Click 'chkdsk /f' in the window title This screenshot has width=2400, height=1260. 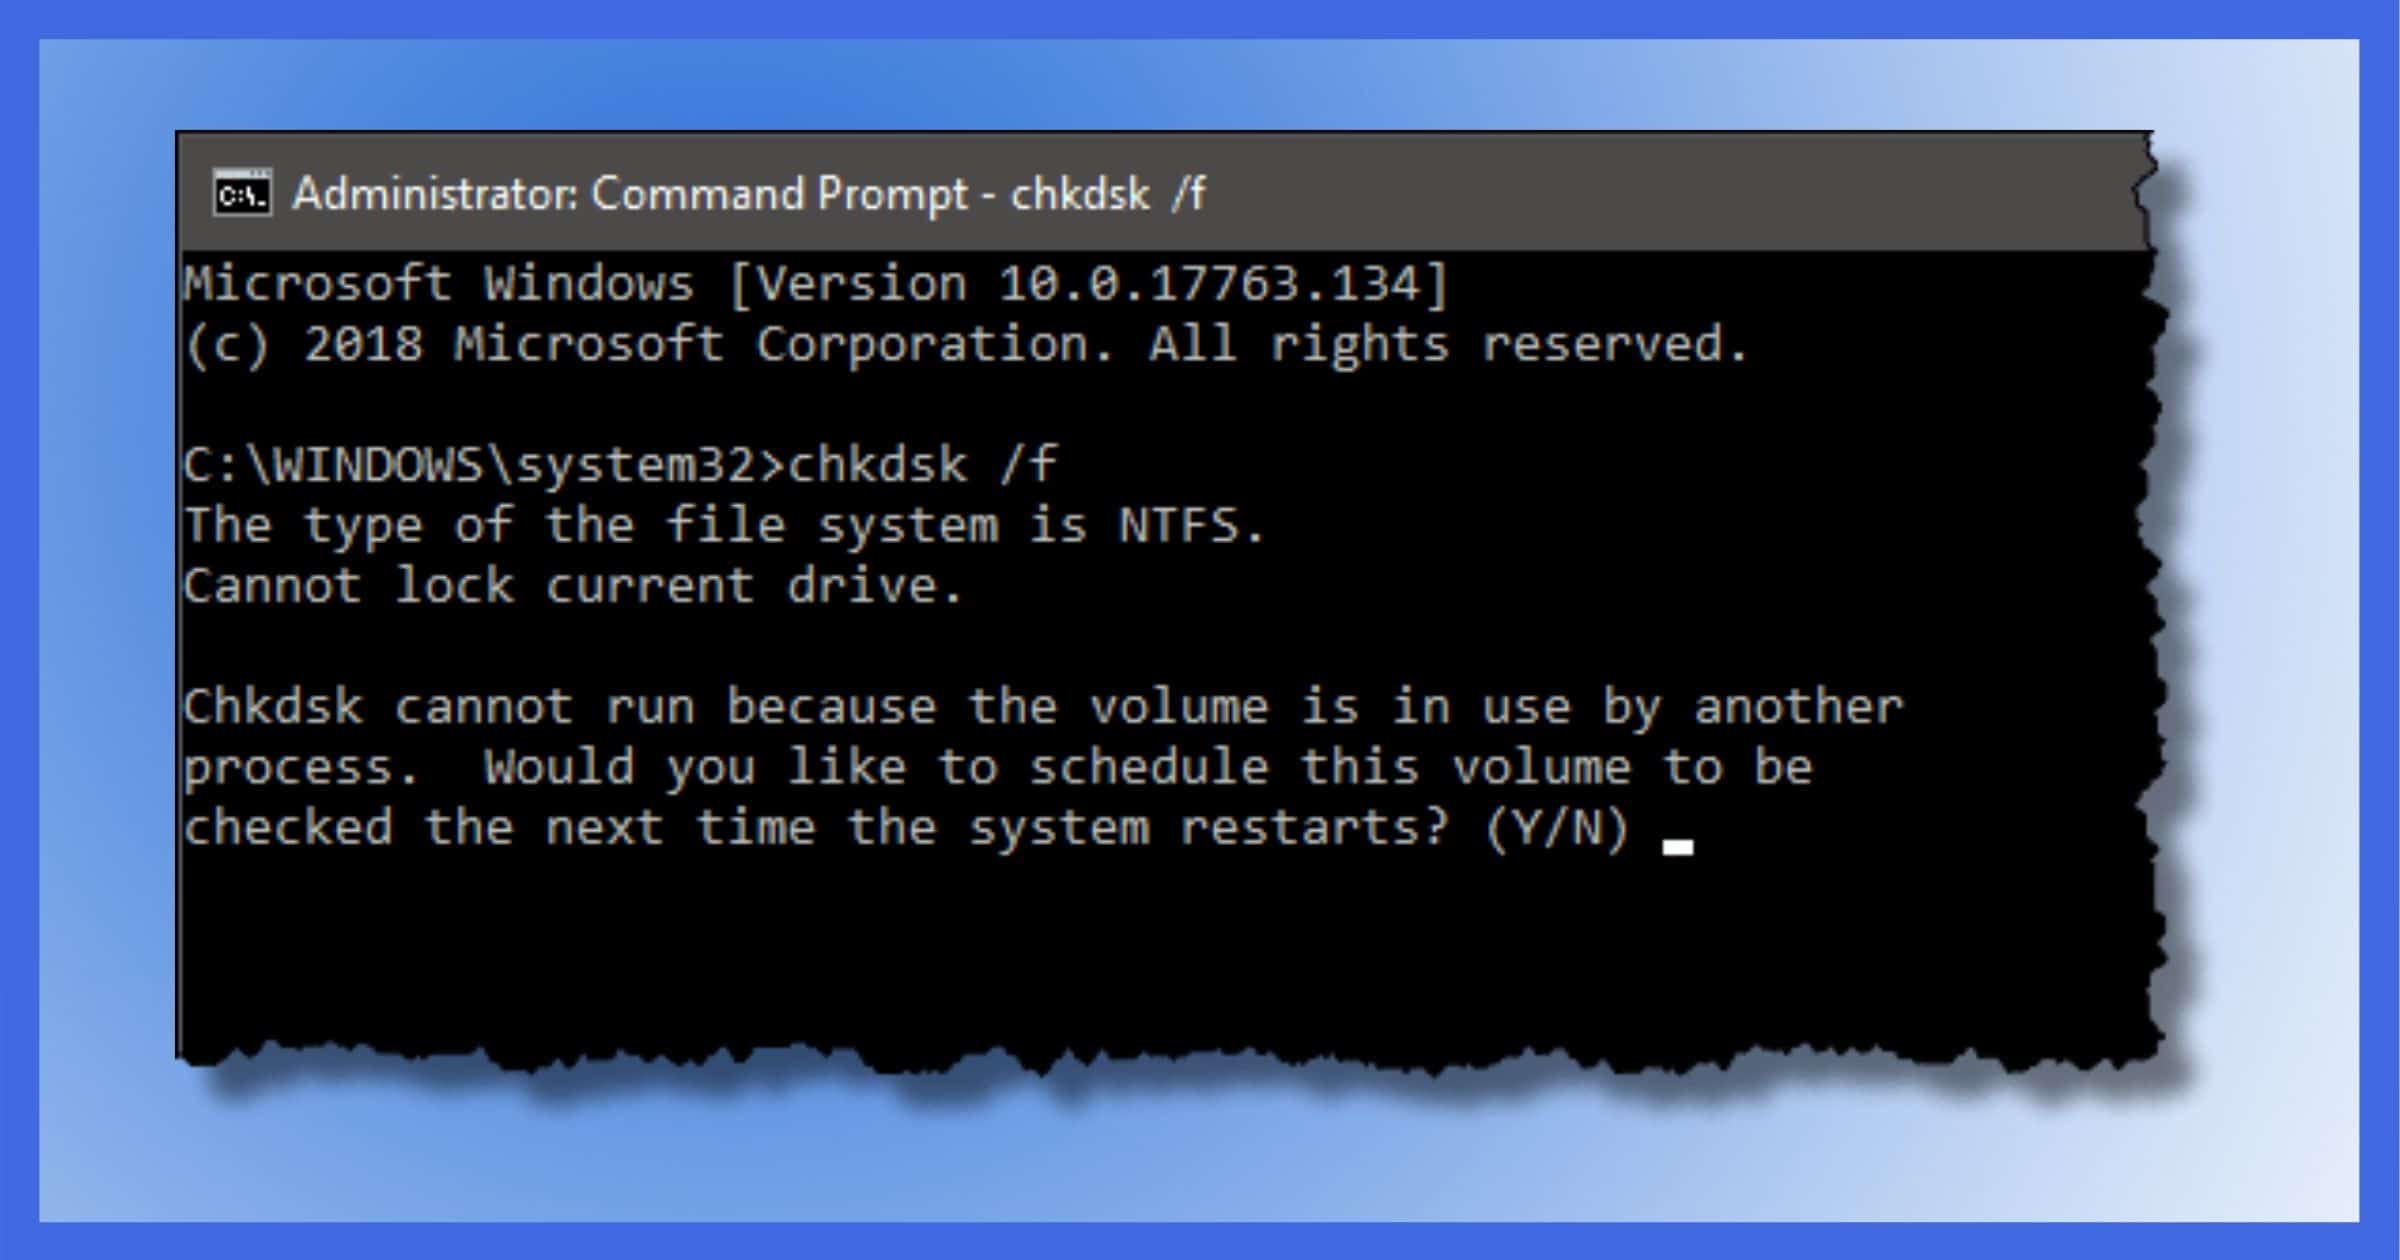coord(1108,193)
